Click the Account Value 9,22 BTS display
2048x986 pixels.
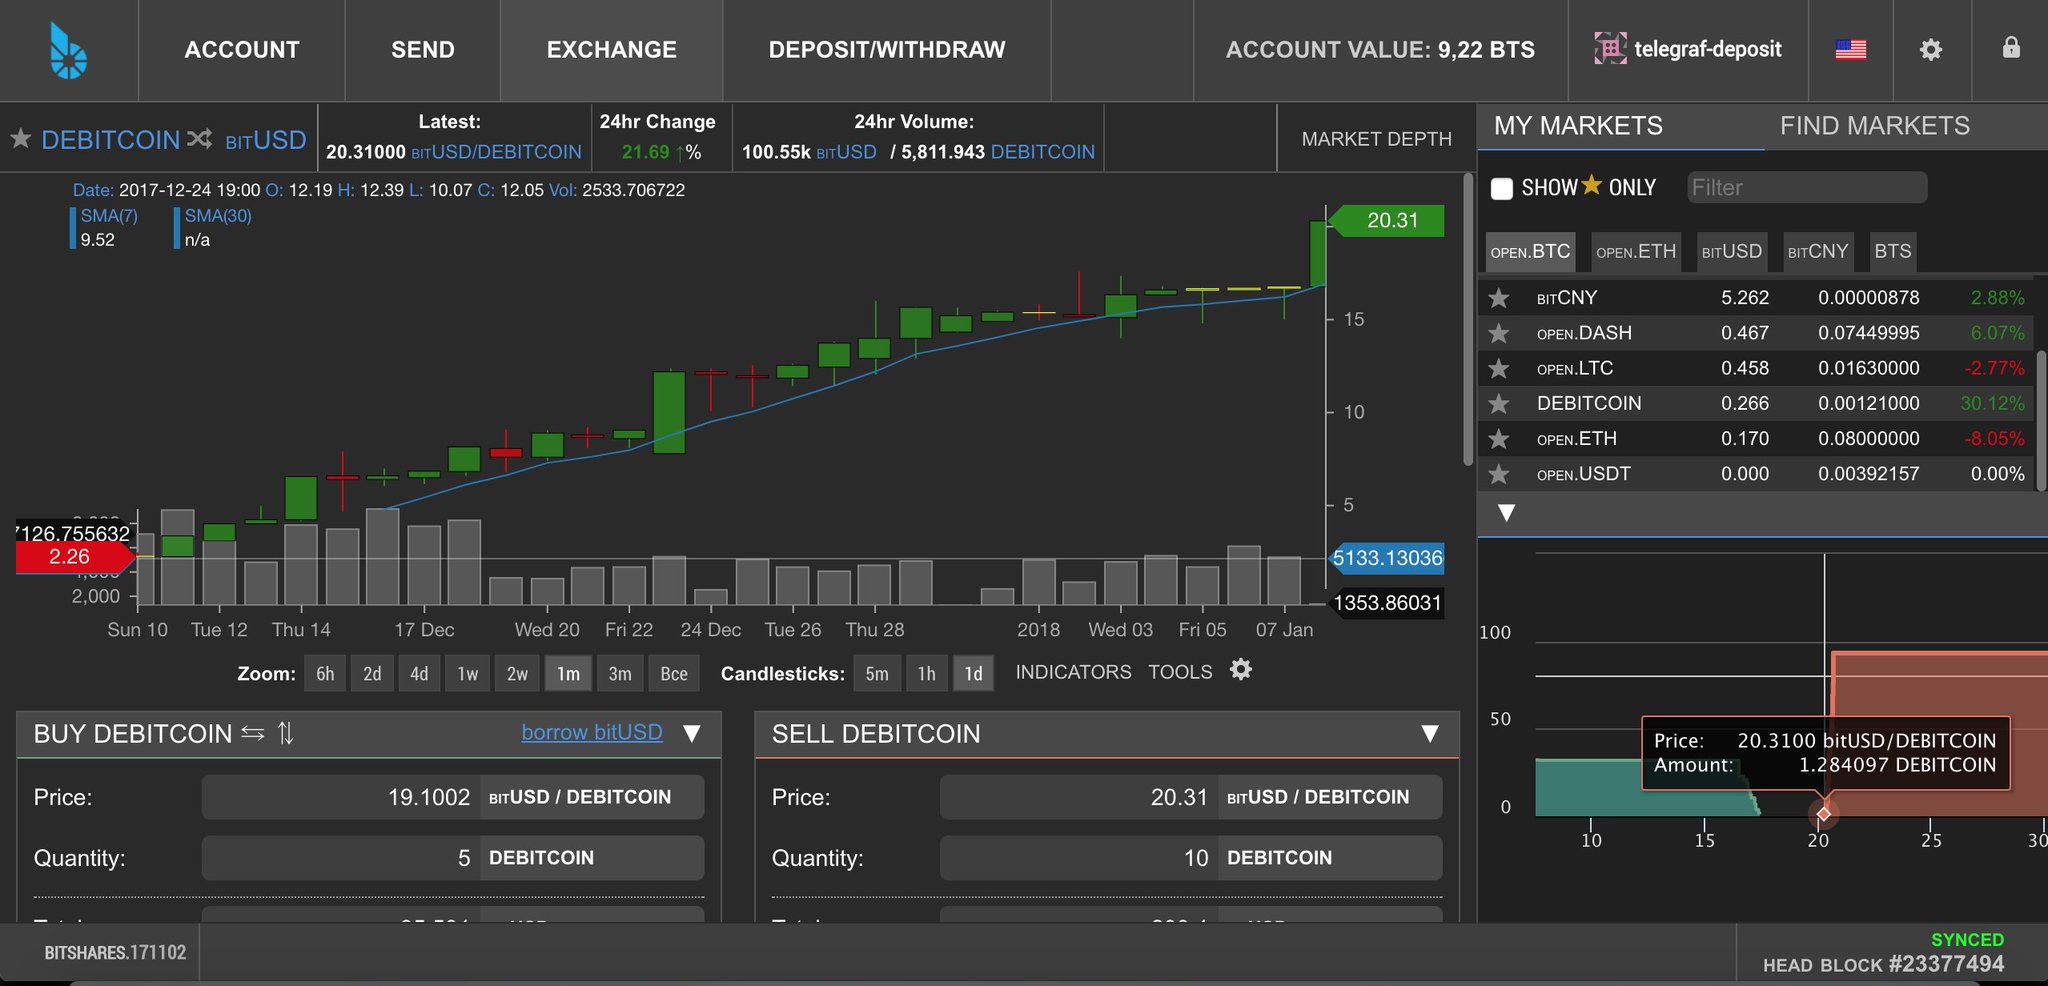1380,50
